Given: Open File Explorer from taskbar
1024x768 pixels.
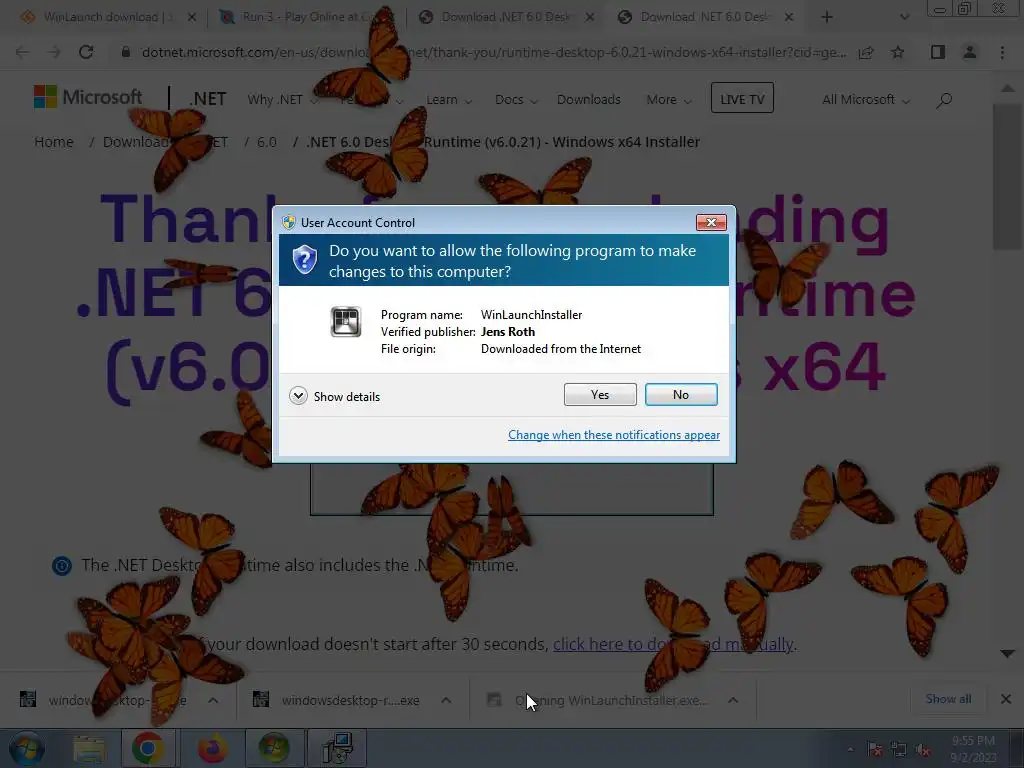Looking at the screenshot, I should [x=89, y=748].
